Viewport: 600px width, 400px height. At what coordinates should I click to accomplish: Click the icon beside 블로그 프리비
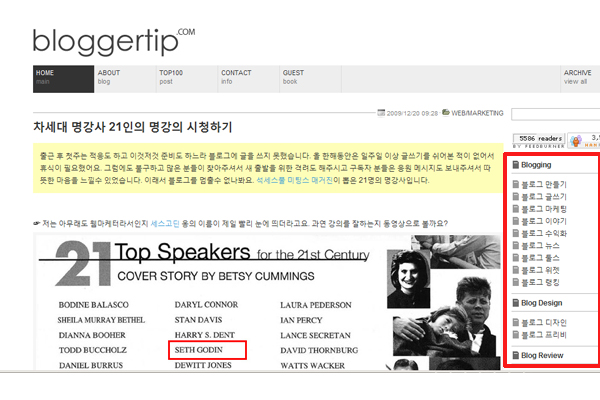point(516,335)
